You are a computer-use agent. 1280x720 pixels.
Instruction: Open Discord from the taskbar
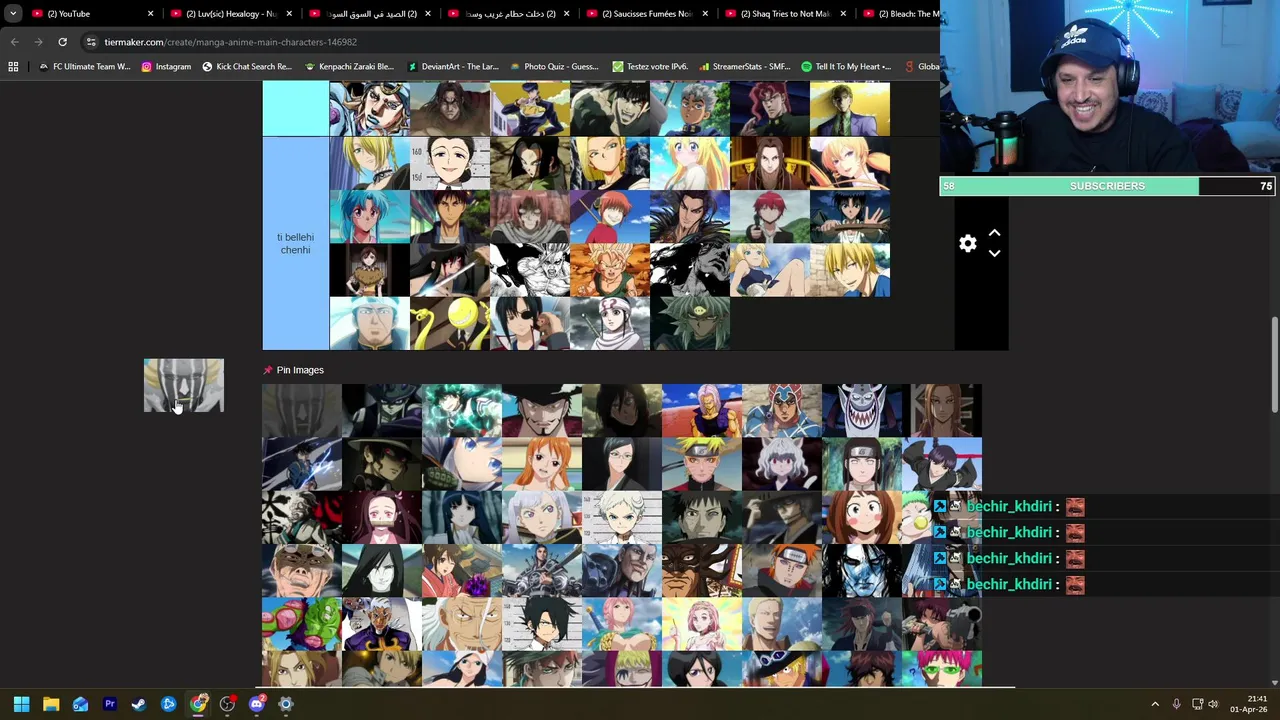pyautogui.click(x=256, y=704)
